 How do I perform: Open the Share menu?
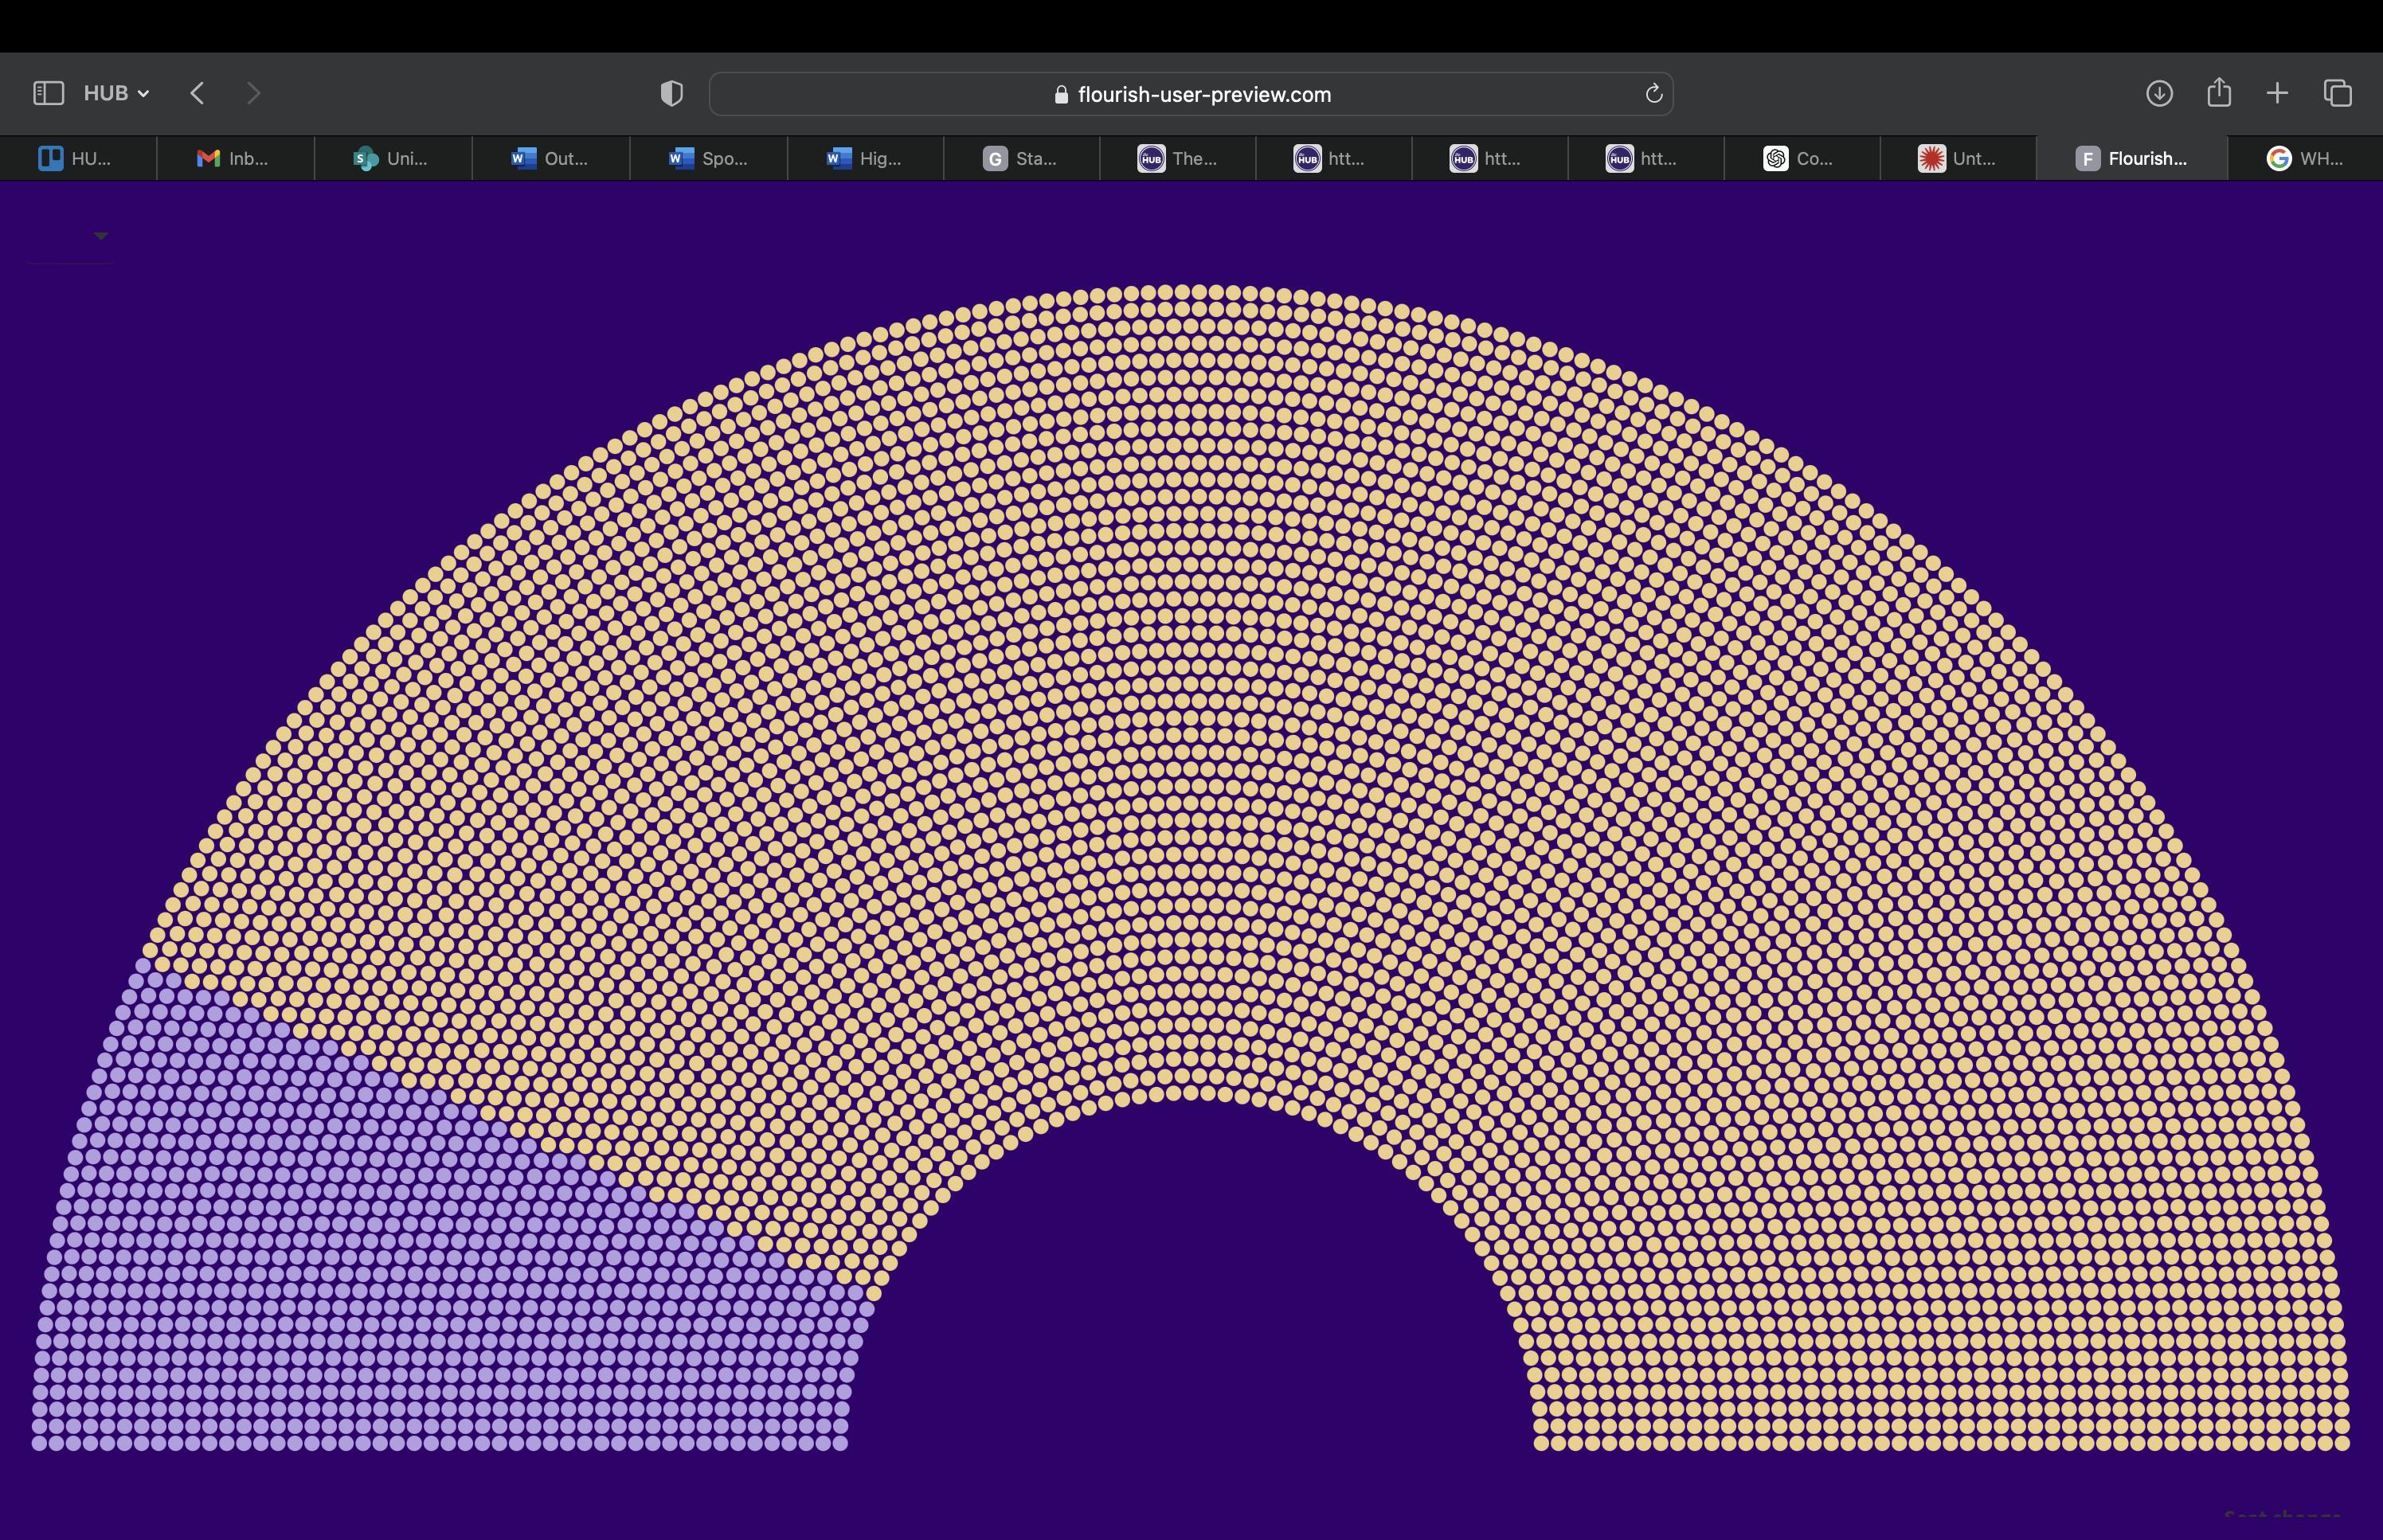[x=2219, y=93]
